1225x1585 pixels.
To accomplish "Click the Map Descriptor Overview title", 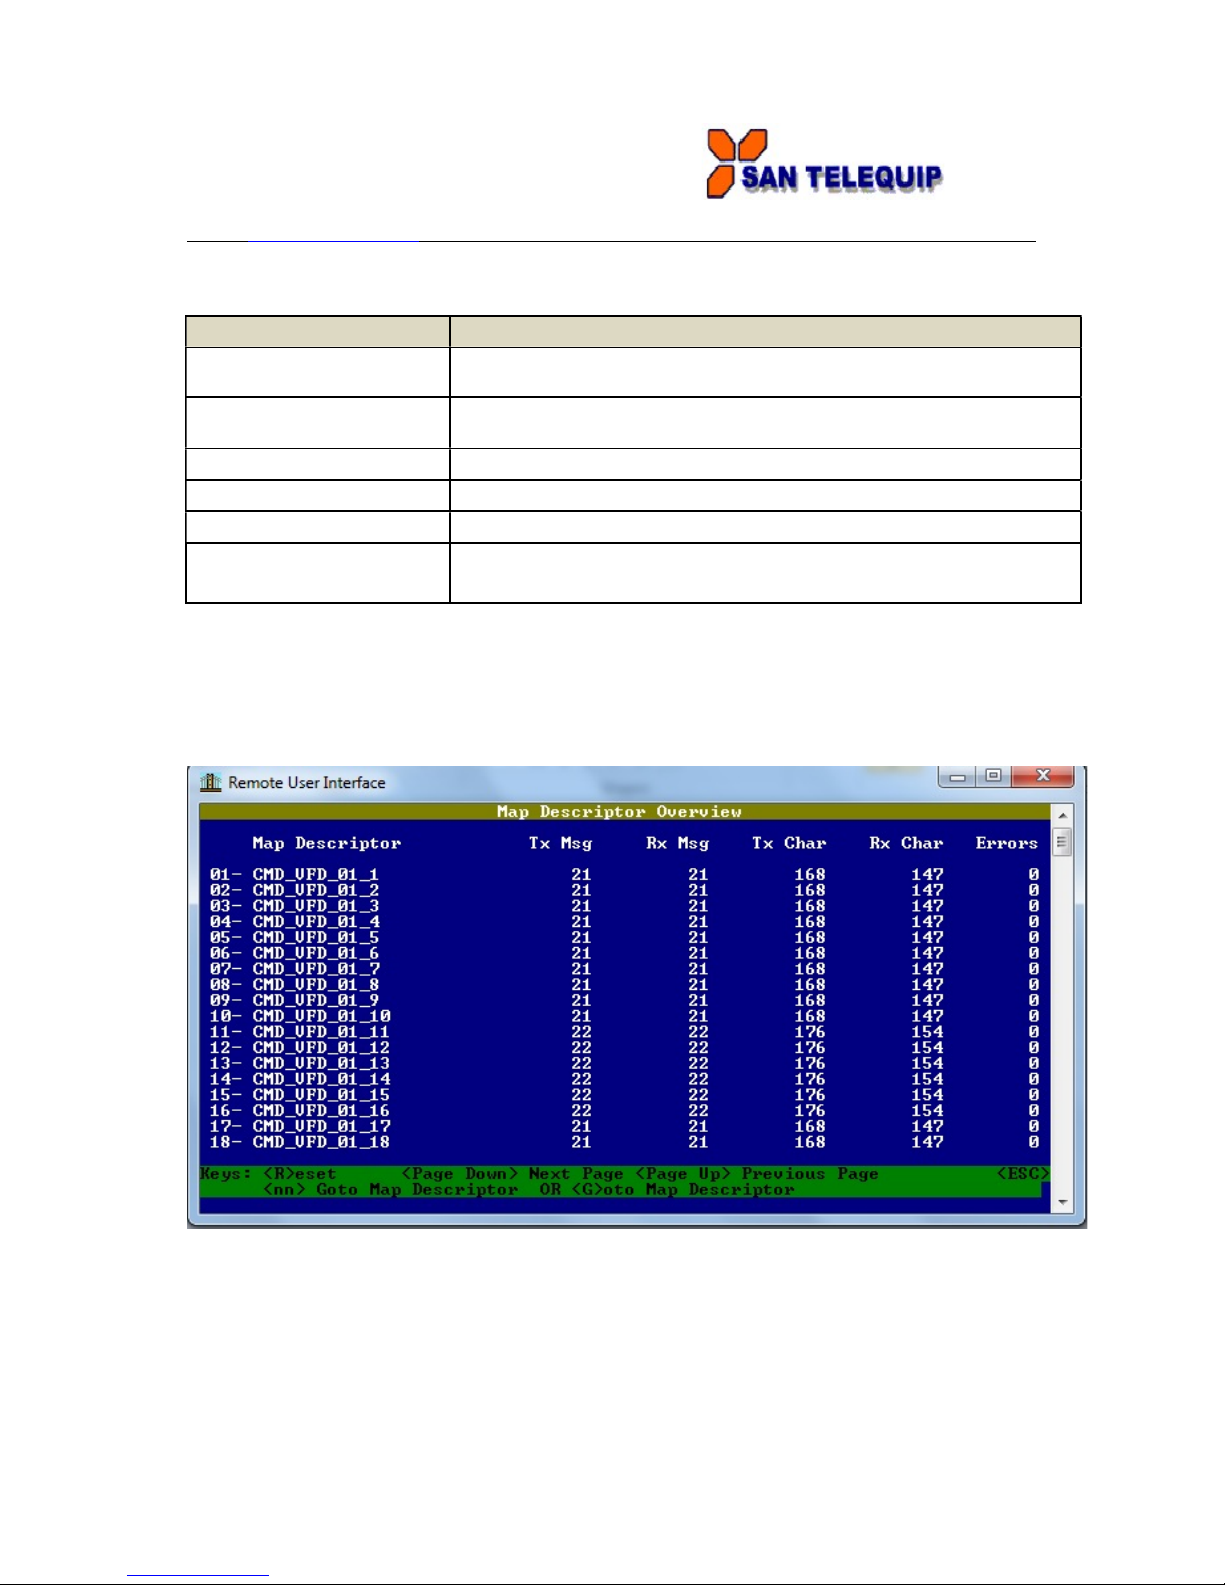I will tap(619, 811).
